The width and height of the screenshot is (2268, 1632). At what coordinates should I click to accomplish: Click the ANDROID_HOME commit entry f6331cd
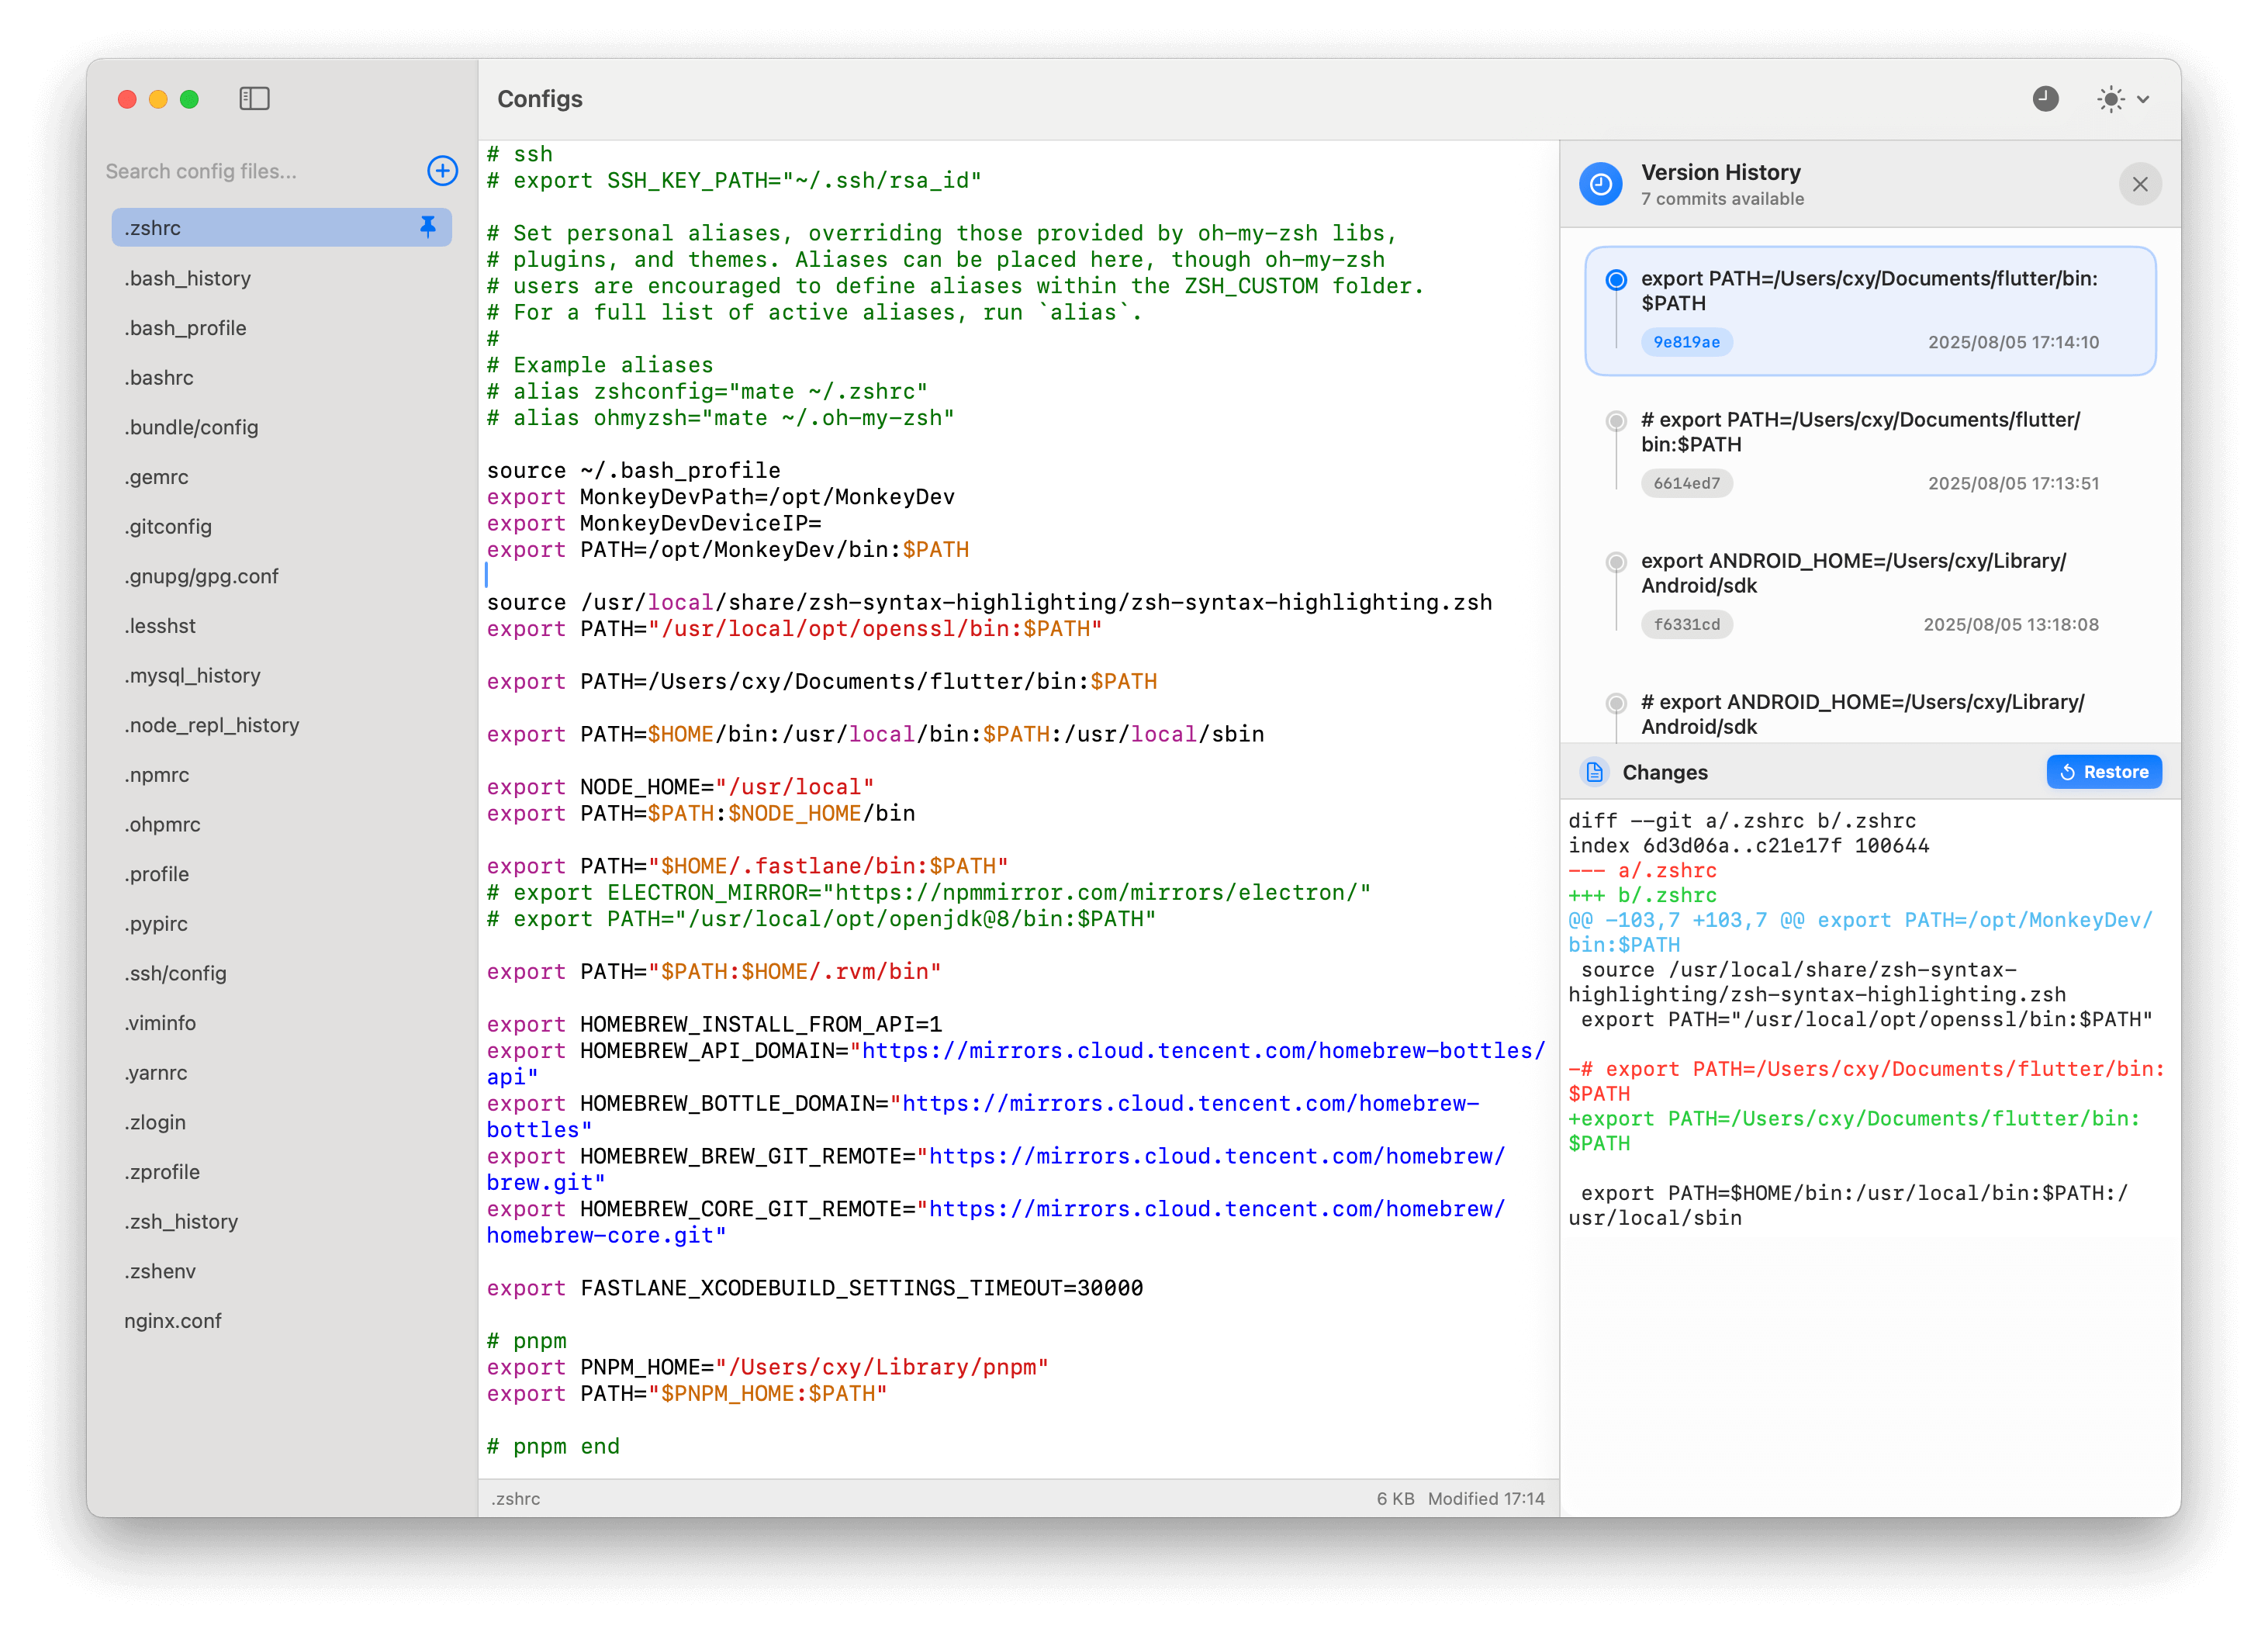coord(1853,573)
